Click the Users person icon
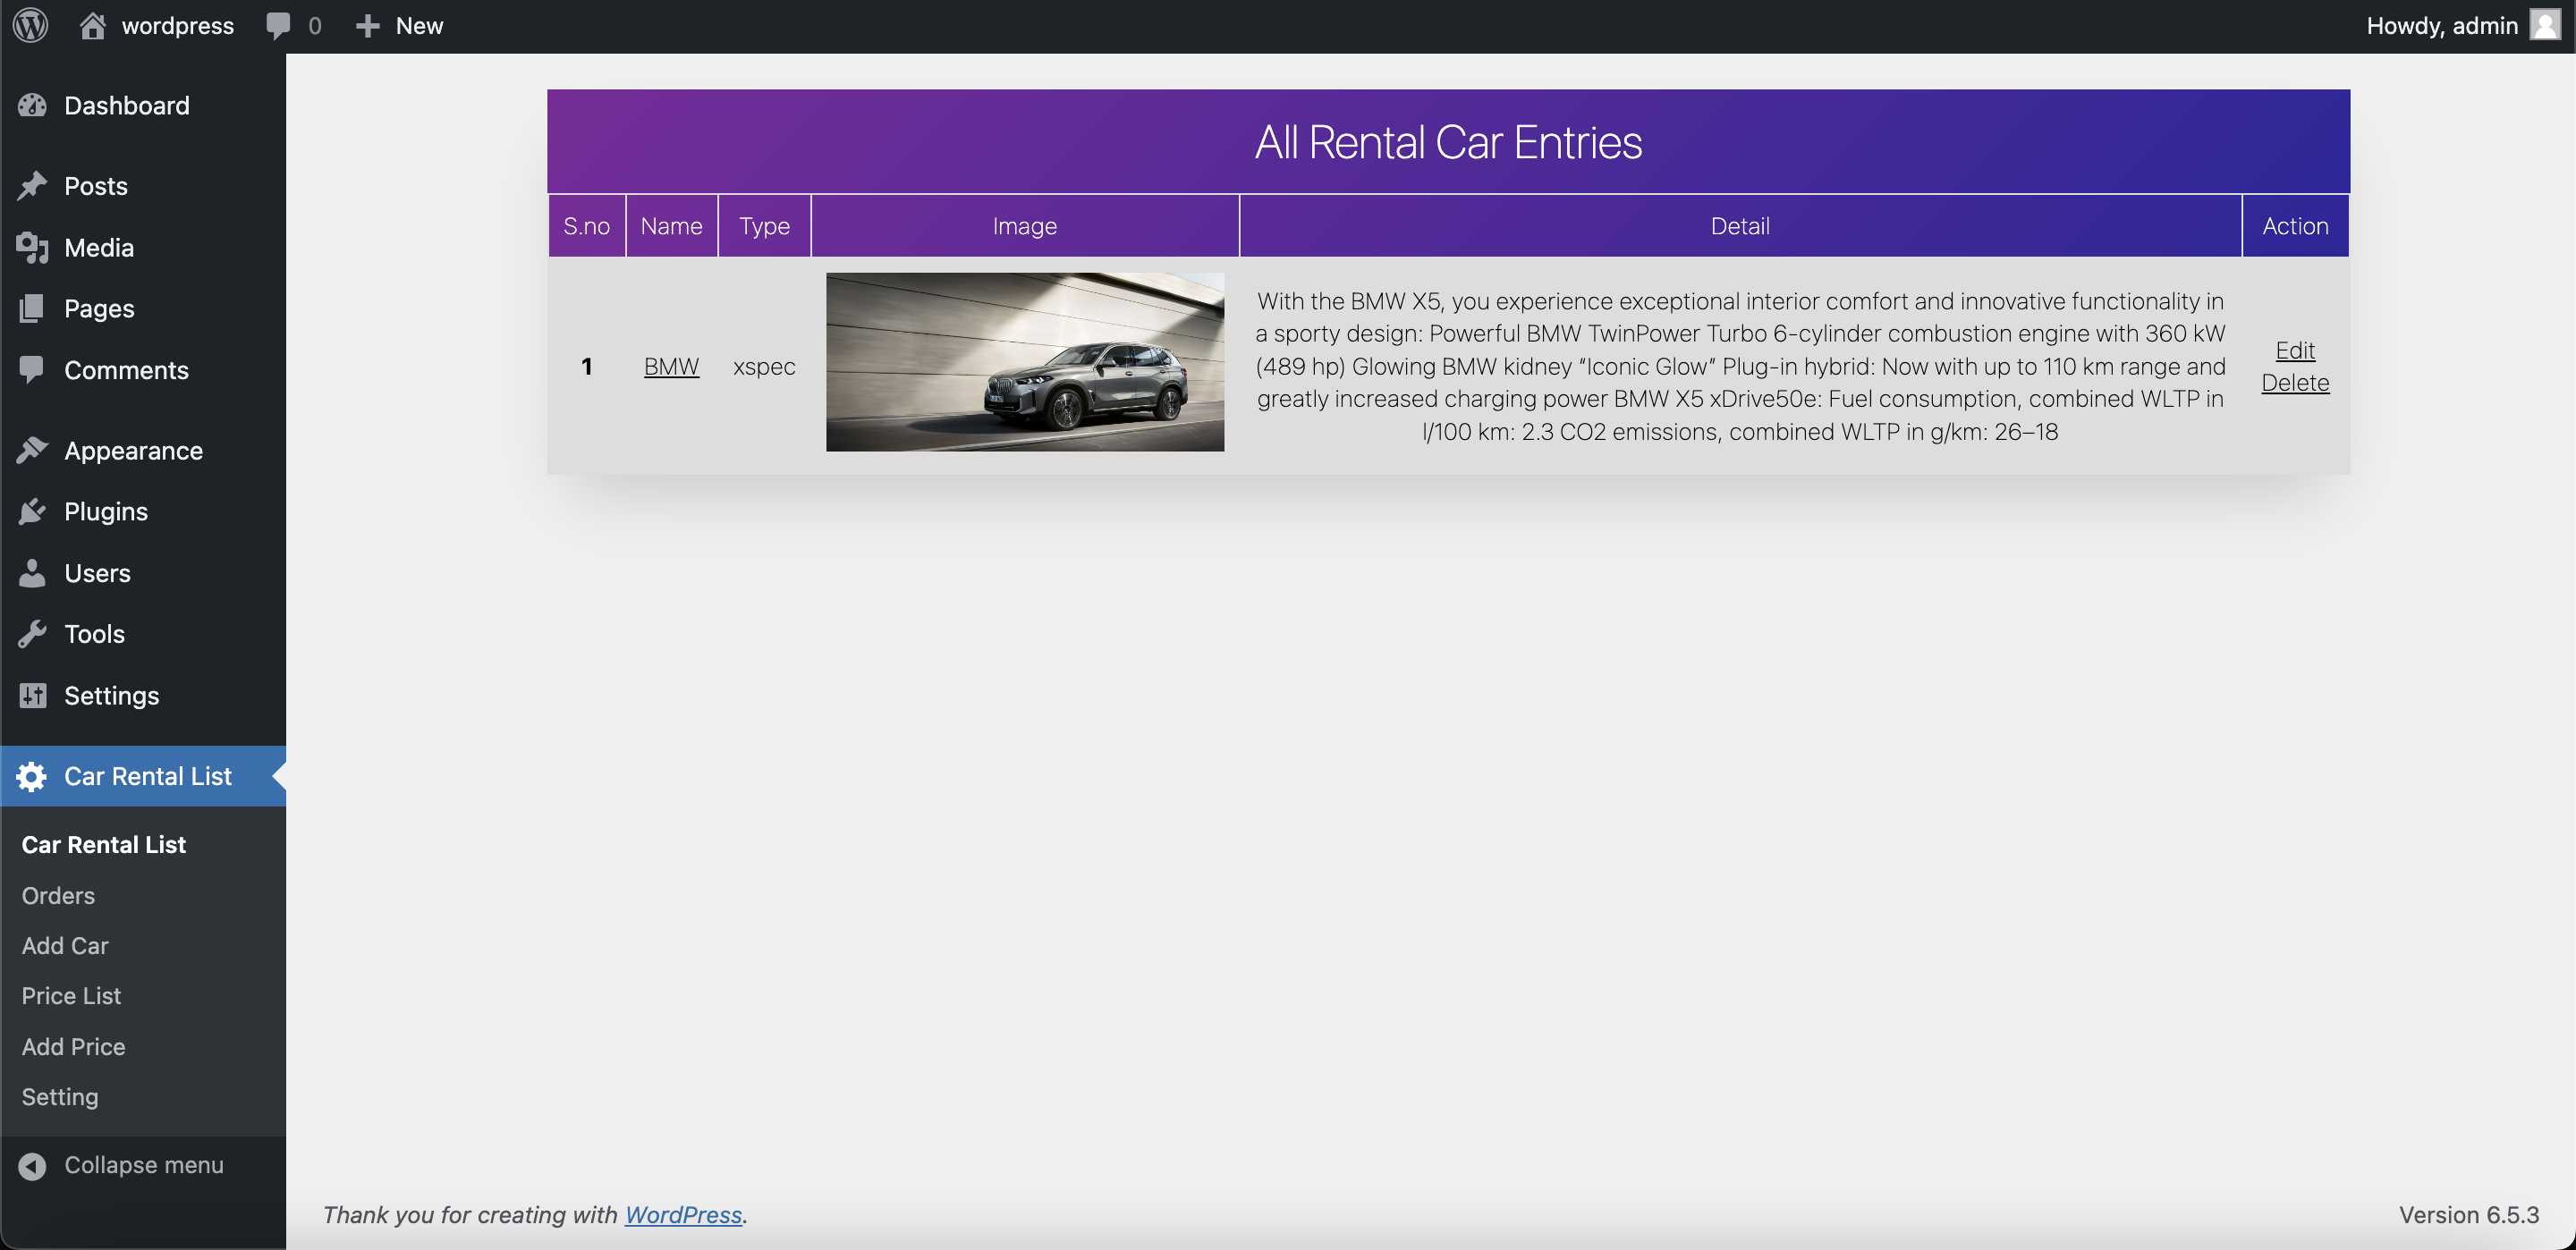The image size is (2576, 1250). (x=32, y=573)
